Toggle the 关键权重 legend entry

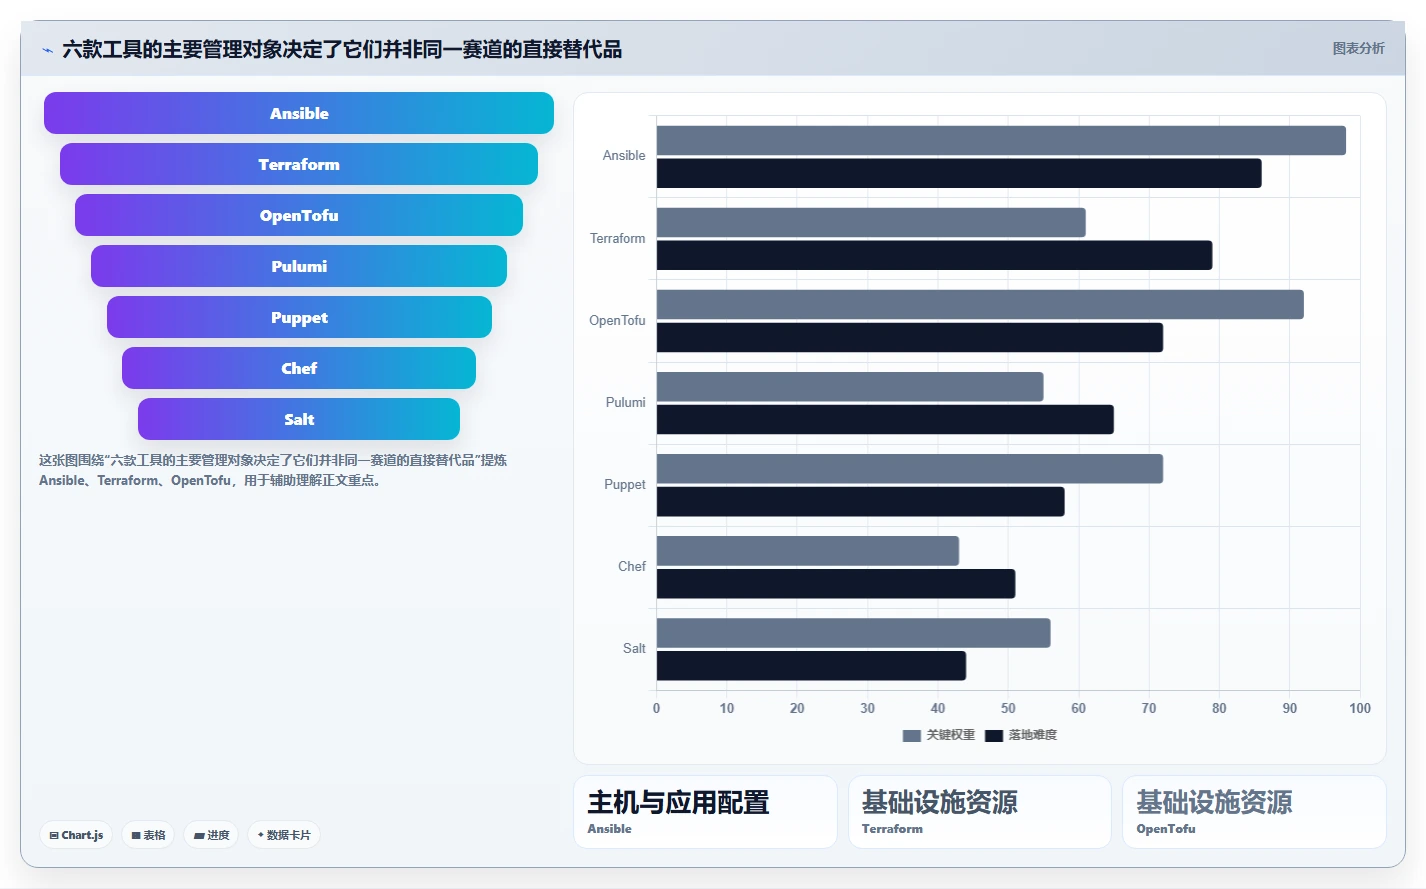pos(938,735)
